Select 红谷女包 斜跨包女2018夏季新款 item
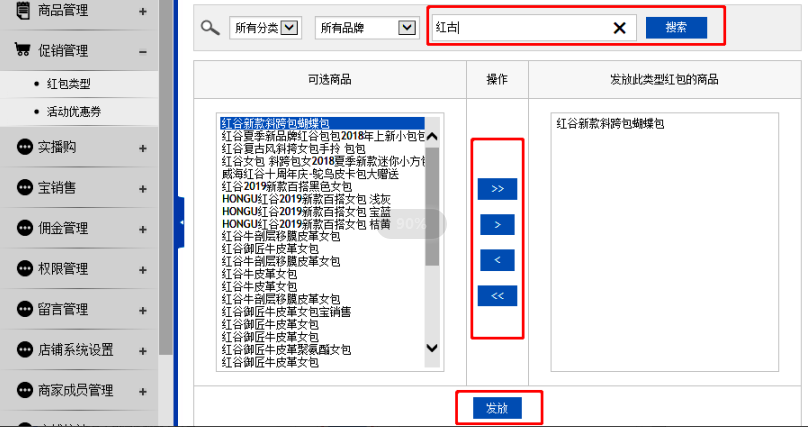The height and width of the screenshot is (427, 808). point(323,161)
